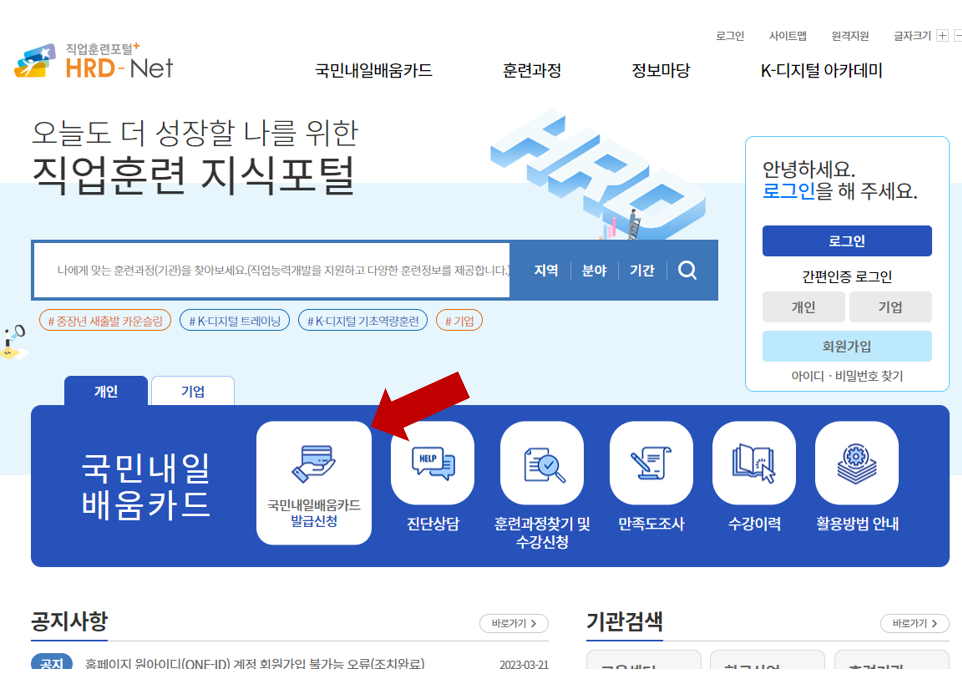Image resolution: width=962 pixels, height=676 pixels.
Task: Click the search magnifier icon
Action: pos(687,270)
